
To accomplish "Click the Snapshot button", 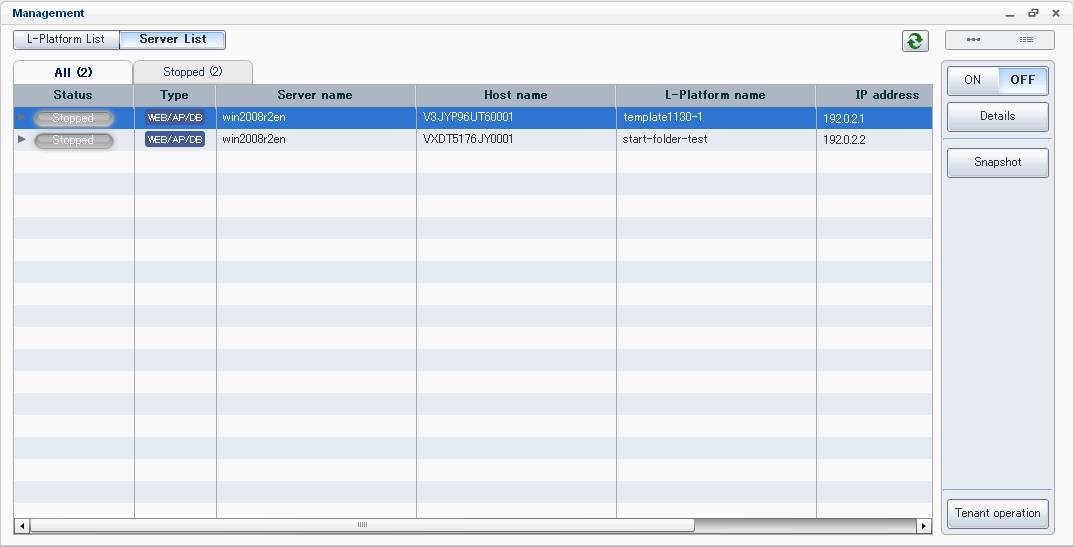I will (x=997, y=162).
